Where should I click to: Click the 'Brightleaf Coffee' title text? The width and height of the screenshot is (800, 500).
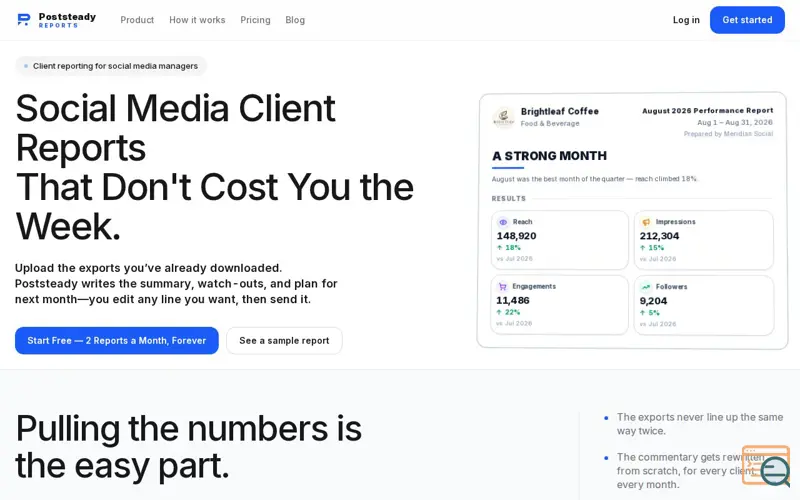560,111
